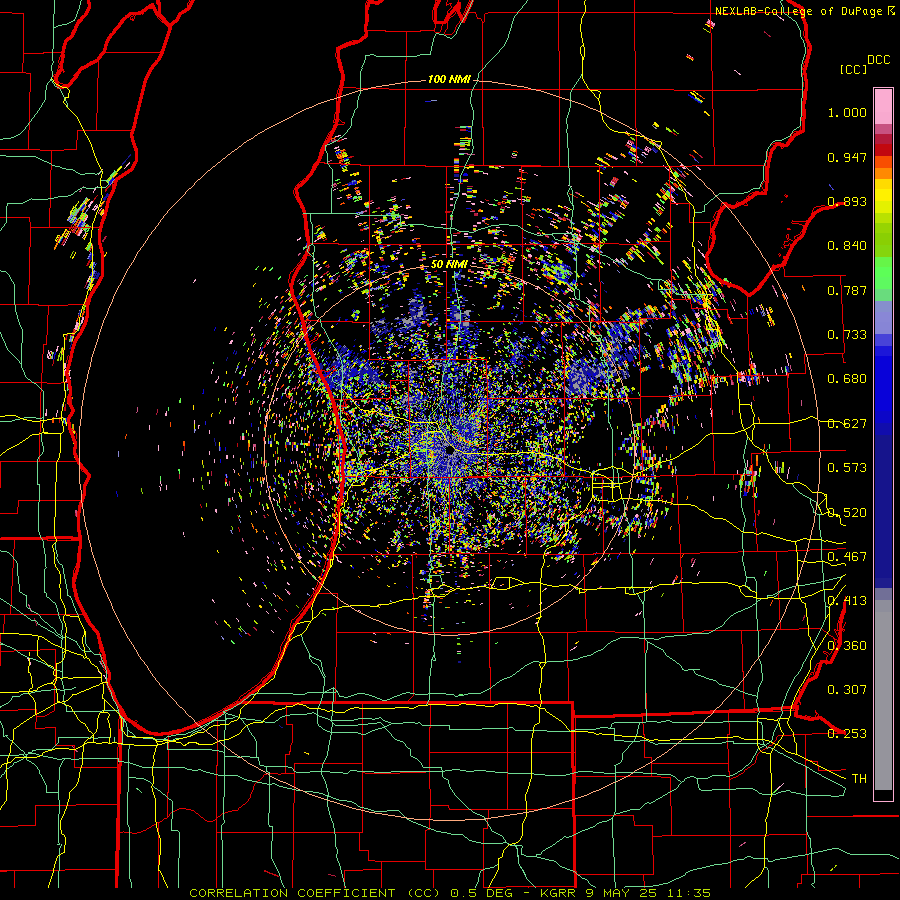Click the 0.893 legend value

(847, 201)
